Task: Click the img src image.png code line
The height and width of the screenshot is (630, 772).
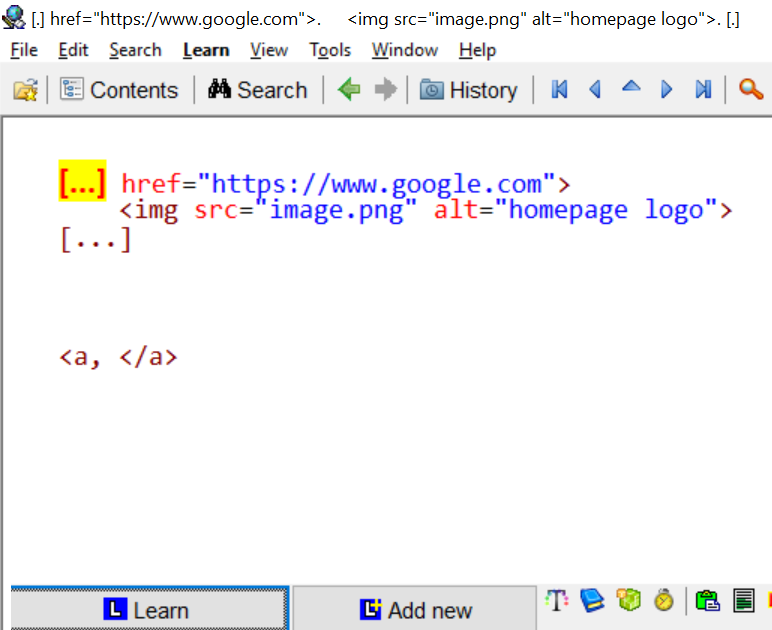Action: click(426, 210)
